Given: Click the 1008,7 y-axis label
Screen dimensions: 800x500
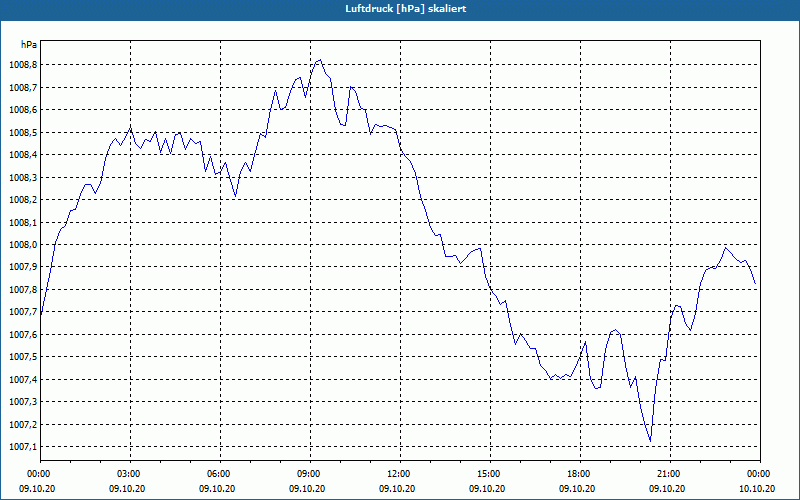Looking at the screenshot, I should pyautogui.click(x=23, y=87).
